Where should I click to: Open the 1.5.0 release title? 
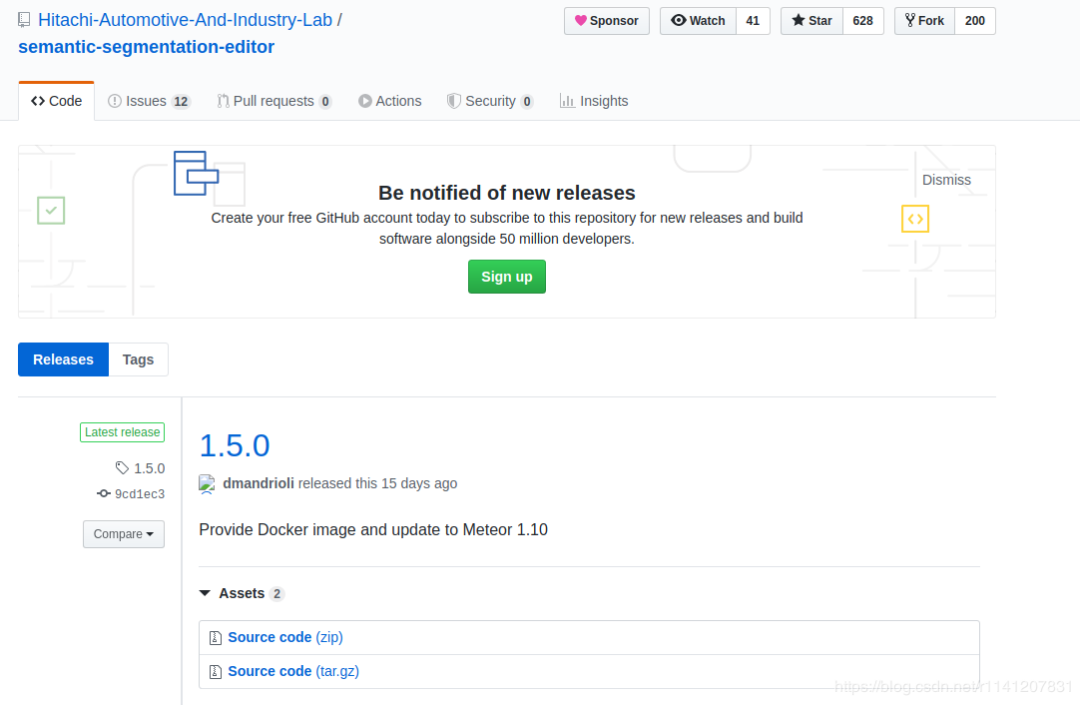(234, 445)
